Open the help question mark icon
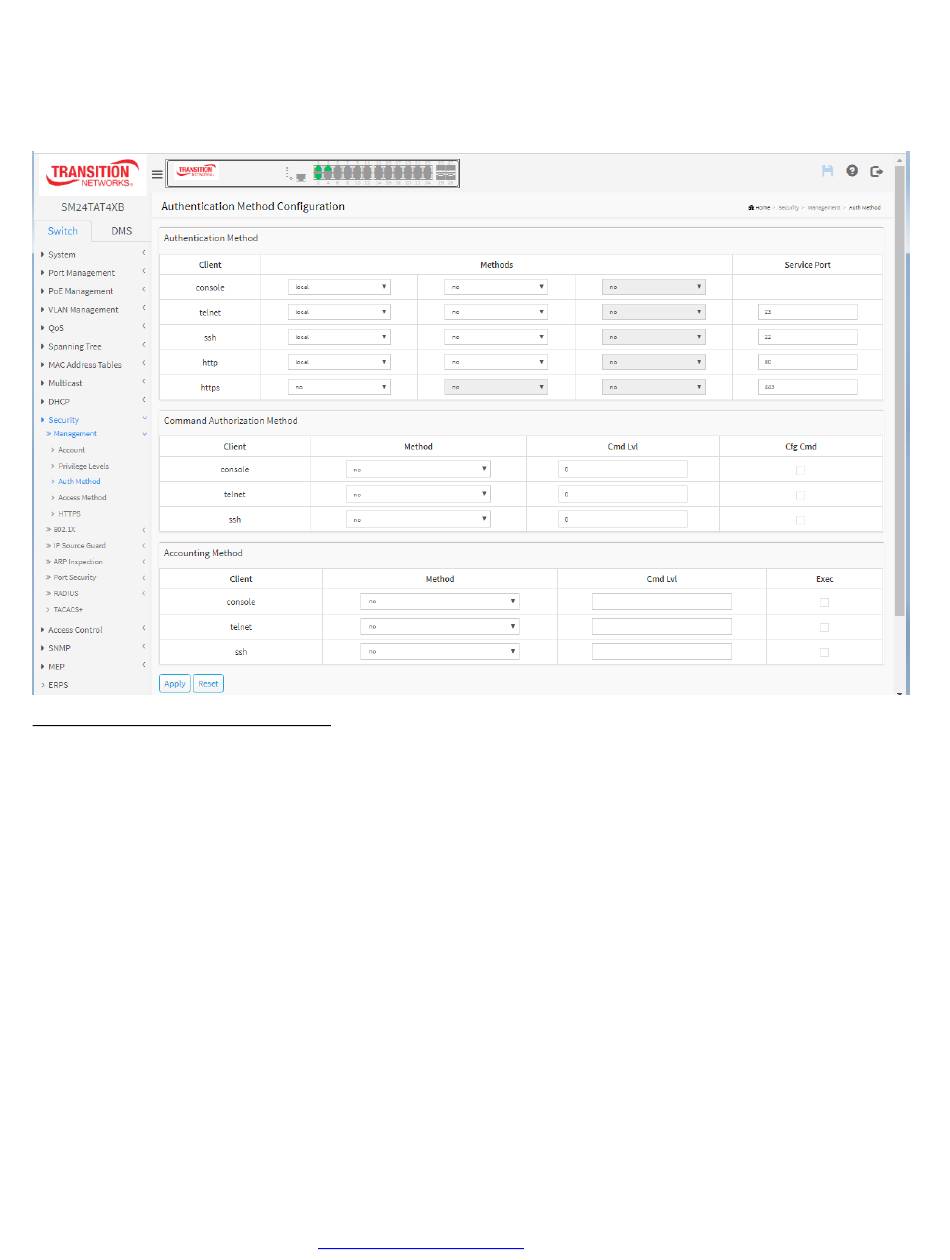The width and height of the screenshot is (950, 1260). (x=852, y=171)
